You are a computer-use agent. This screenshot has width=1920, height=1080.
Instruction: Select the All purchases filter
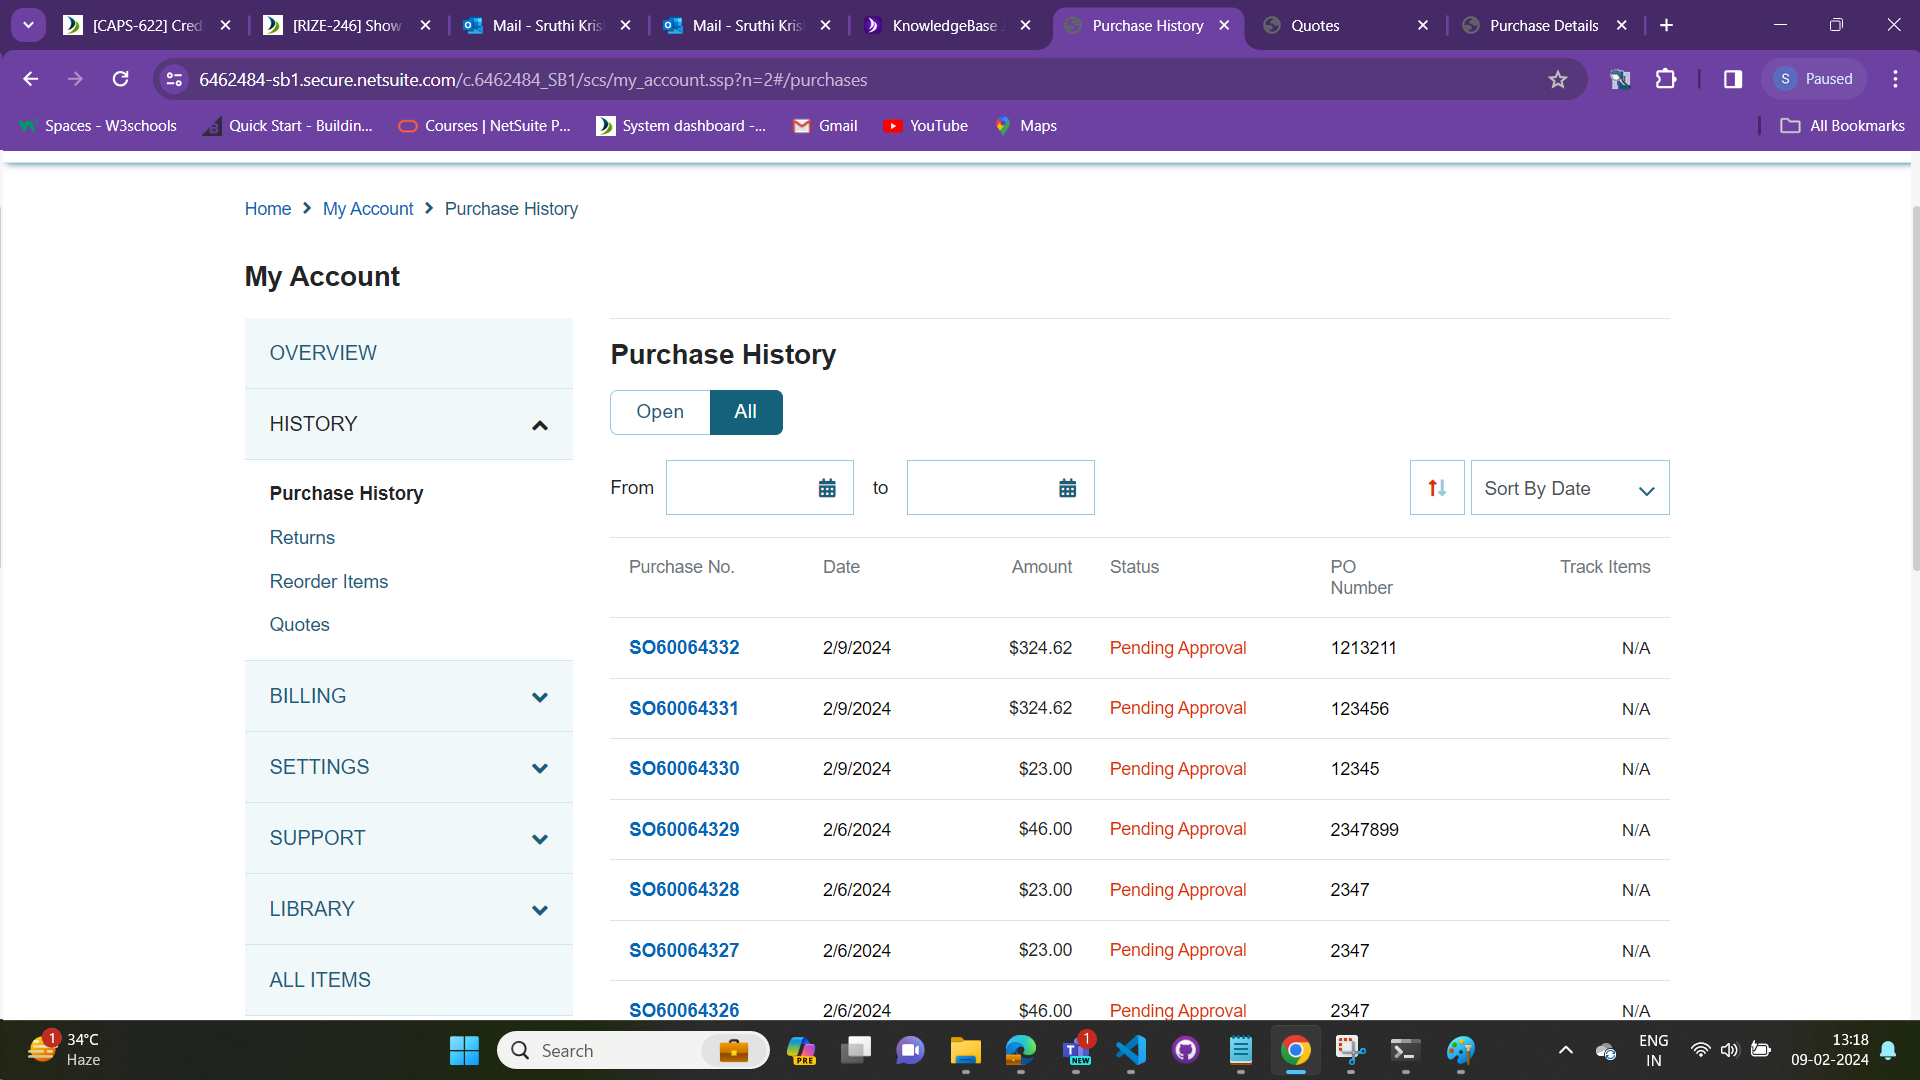(745, 412)
